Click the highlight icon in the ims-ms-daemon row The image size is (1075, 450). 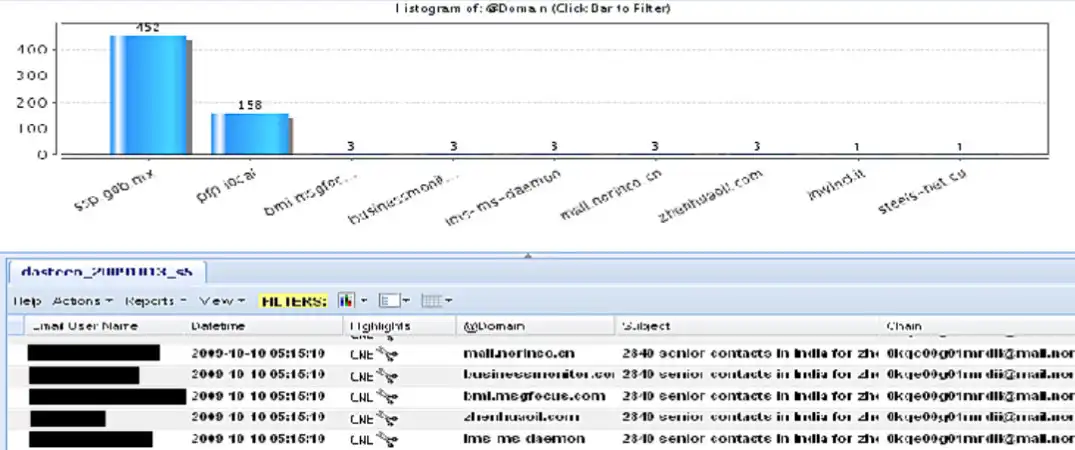386,438
